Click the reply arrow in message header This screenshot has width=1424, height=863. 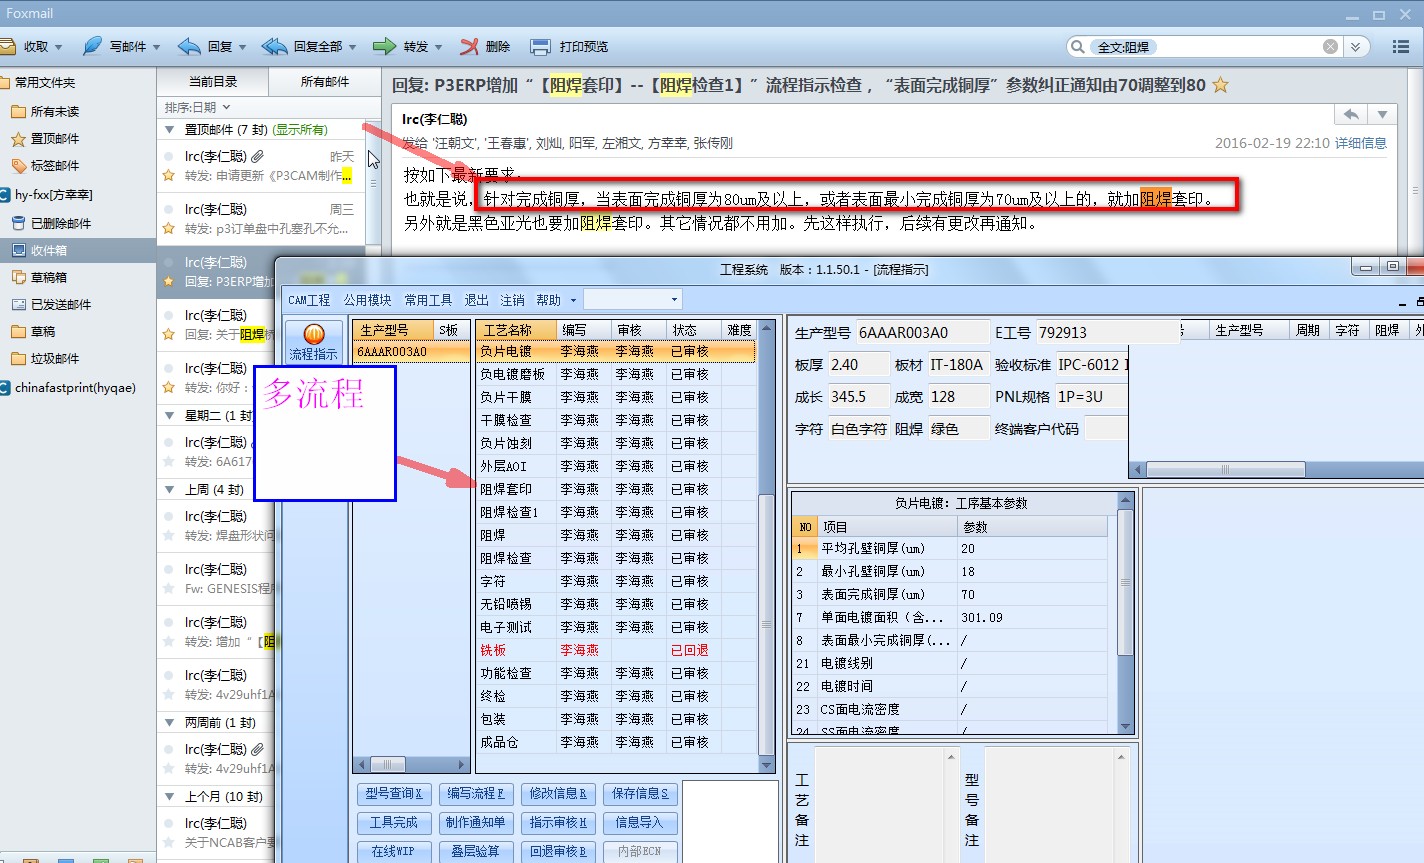point(1351,115)
